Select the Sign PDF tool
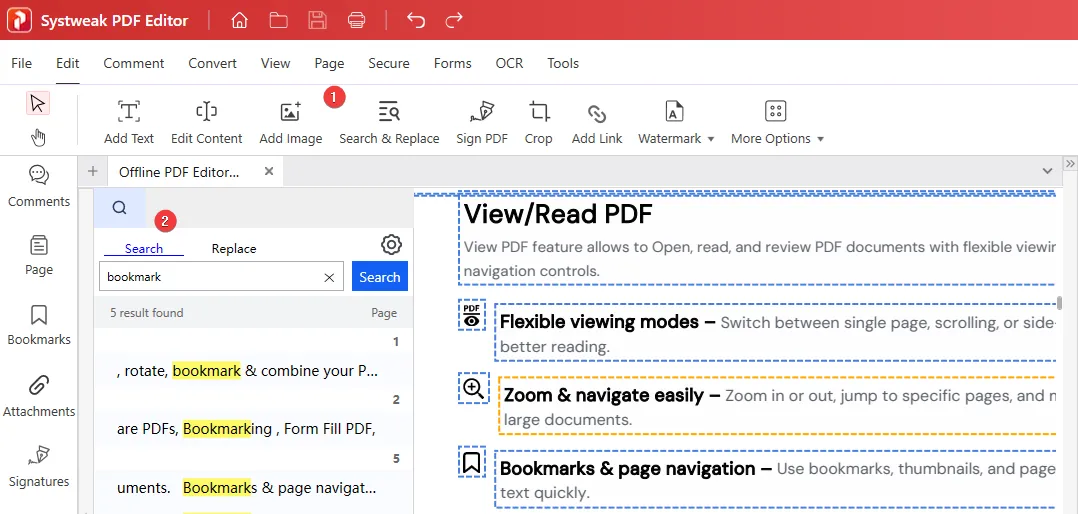1078x514 pixels. [x=482, y=122]
